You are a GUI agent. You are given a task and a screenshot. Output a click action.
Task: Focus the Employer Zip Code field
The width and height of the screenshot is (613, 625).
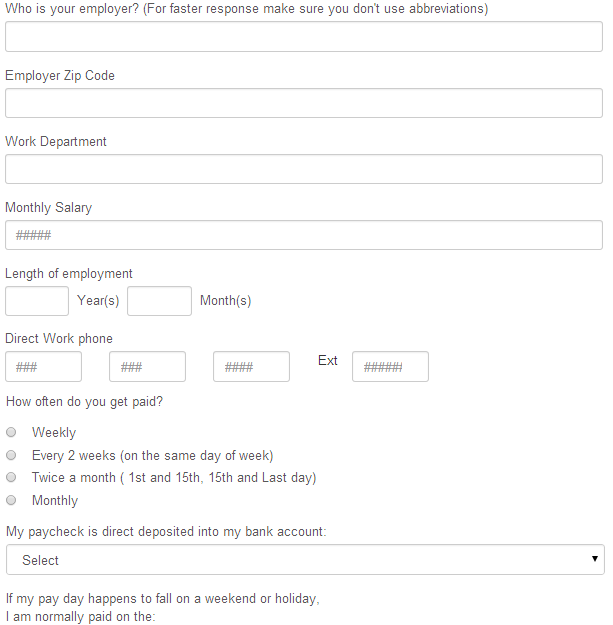[x=304, y=103]
